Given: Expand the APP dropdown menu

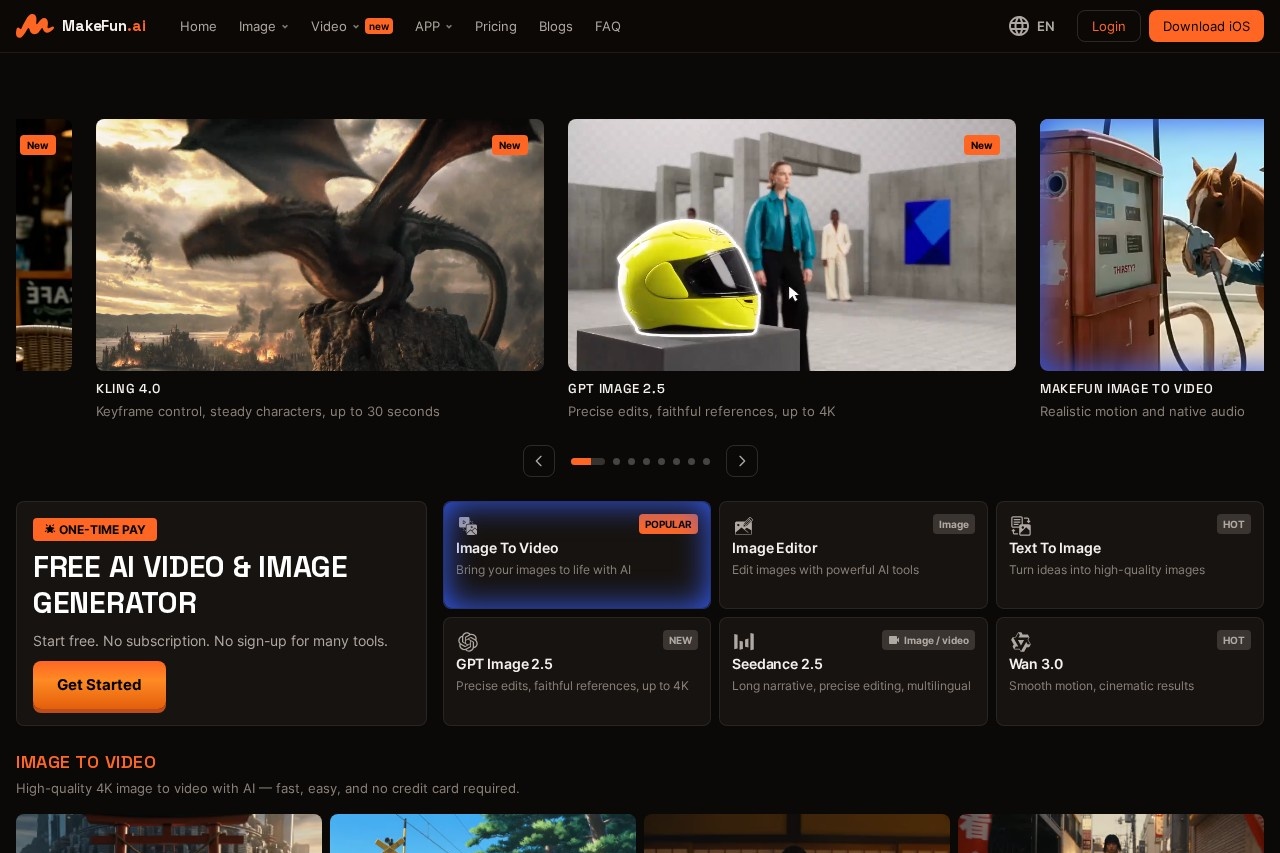Looking at the screenshot, I should 433,26.
